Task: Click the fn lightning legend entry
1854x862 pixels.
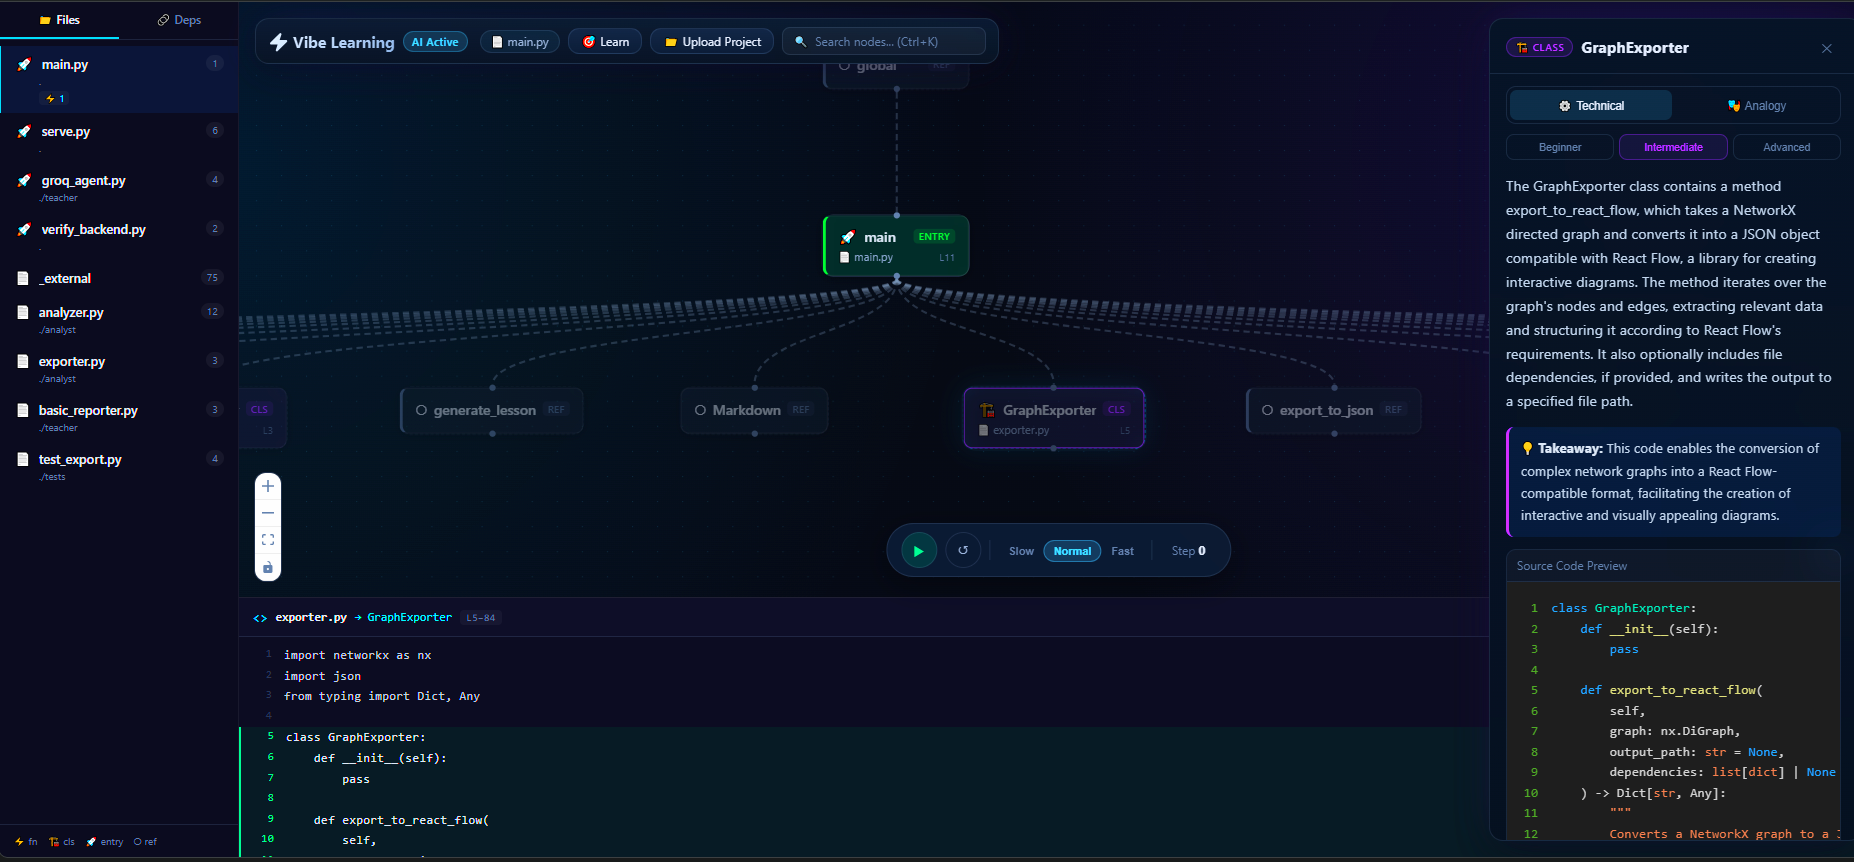Action: tap(26, 842)
